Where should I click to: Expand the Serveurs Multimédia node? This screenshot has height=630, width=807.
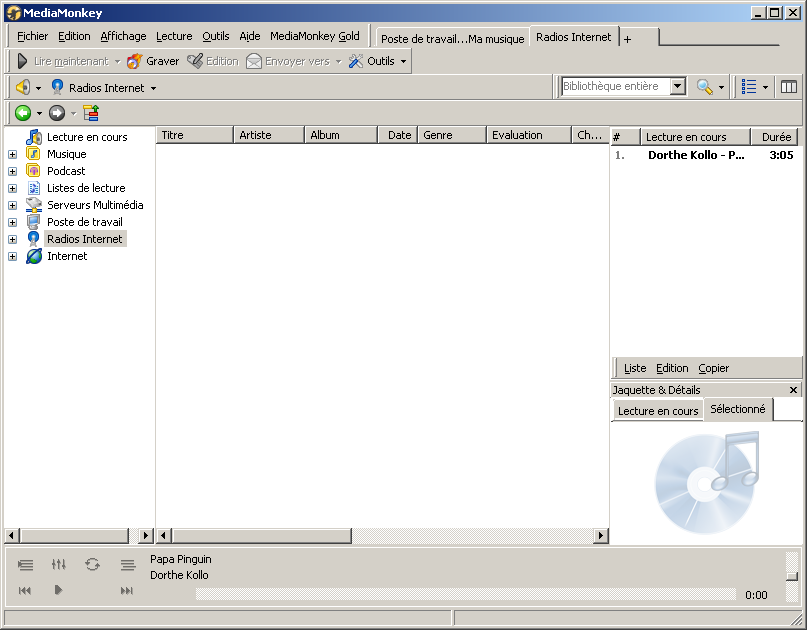click(12, 205)
